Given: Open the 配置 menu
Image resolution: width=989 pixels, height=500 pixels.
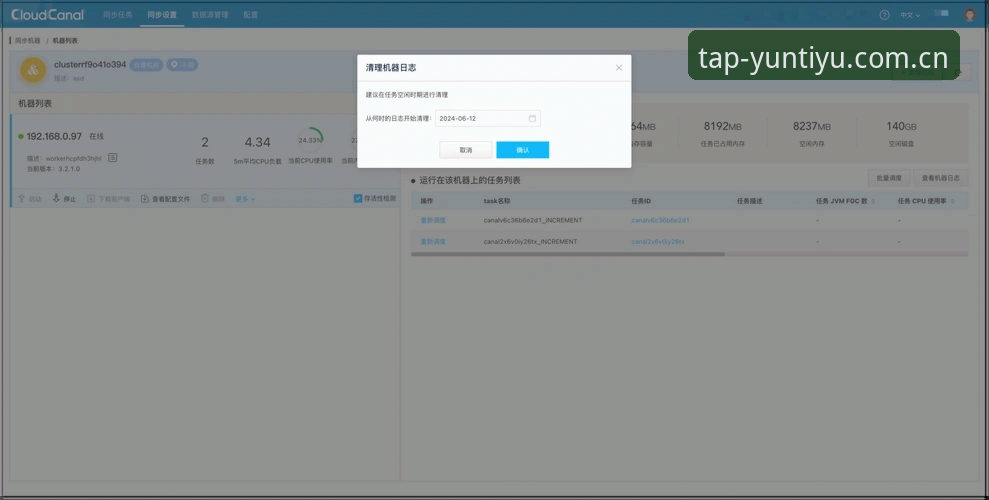Looking at the screenshot, I should point(250,15).
